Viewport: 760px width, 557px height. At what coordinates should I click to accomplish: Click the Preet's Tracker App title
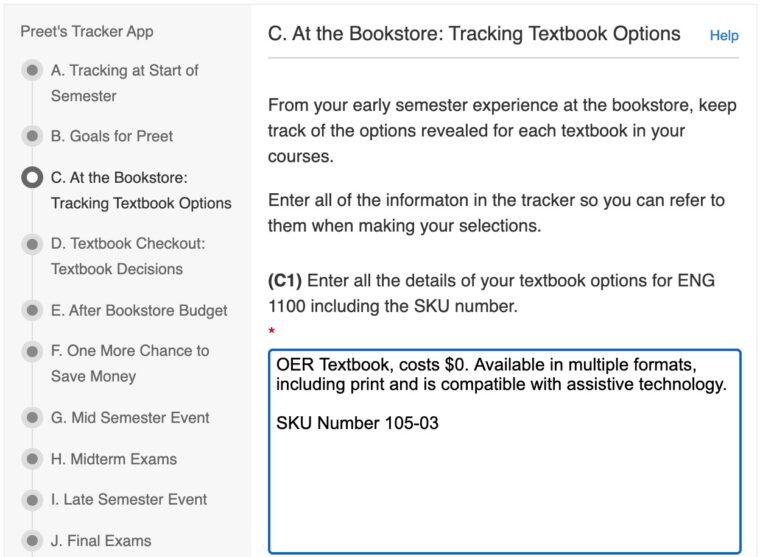pyautogui.click(x=87, y=31)
